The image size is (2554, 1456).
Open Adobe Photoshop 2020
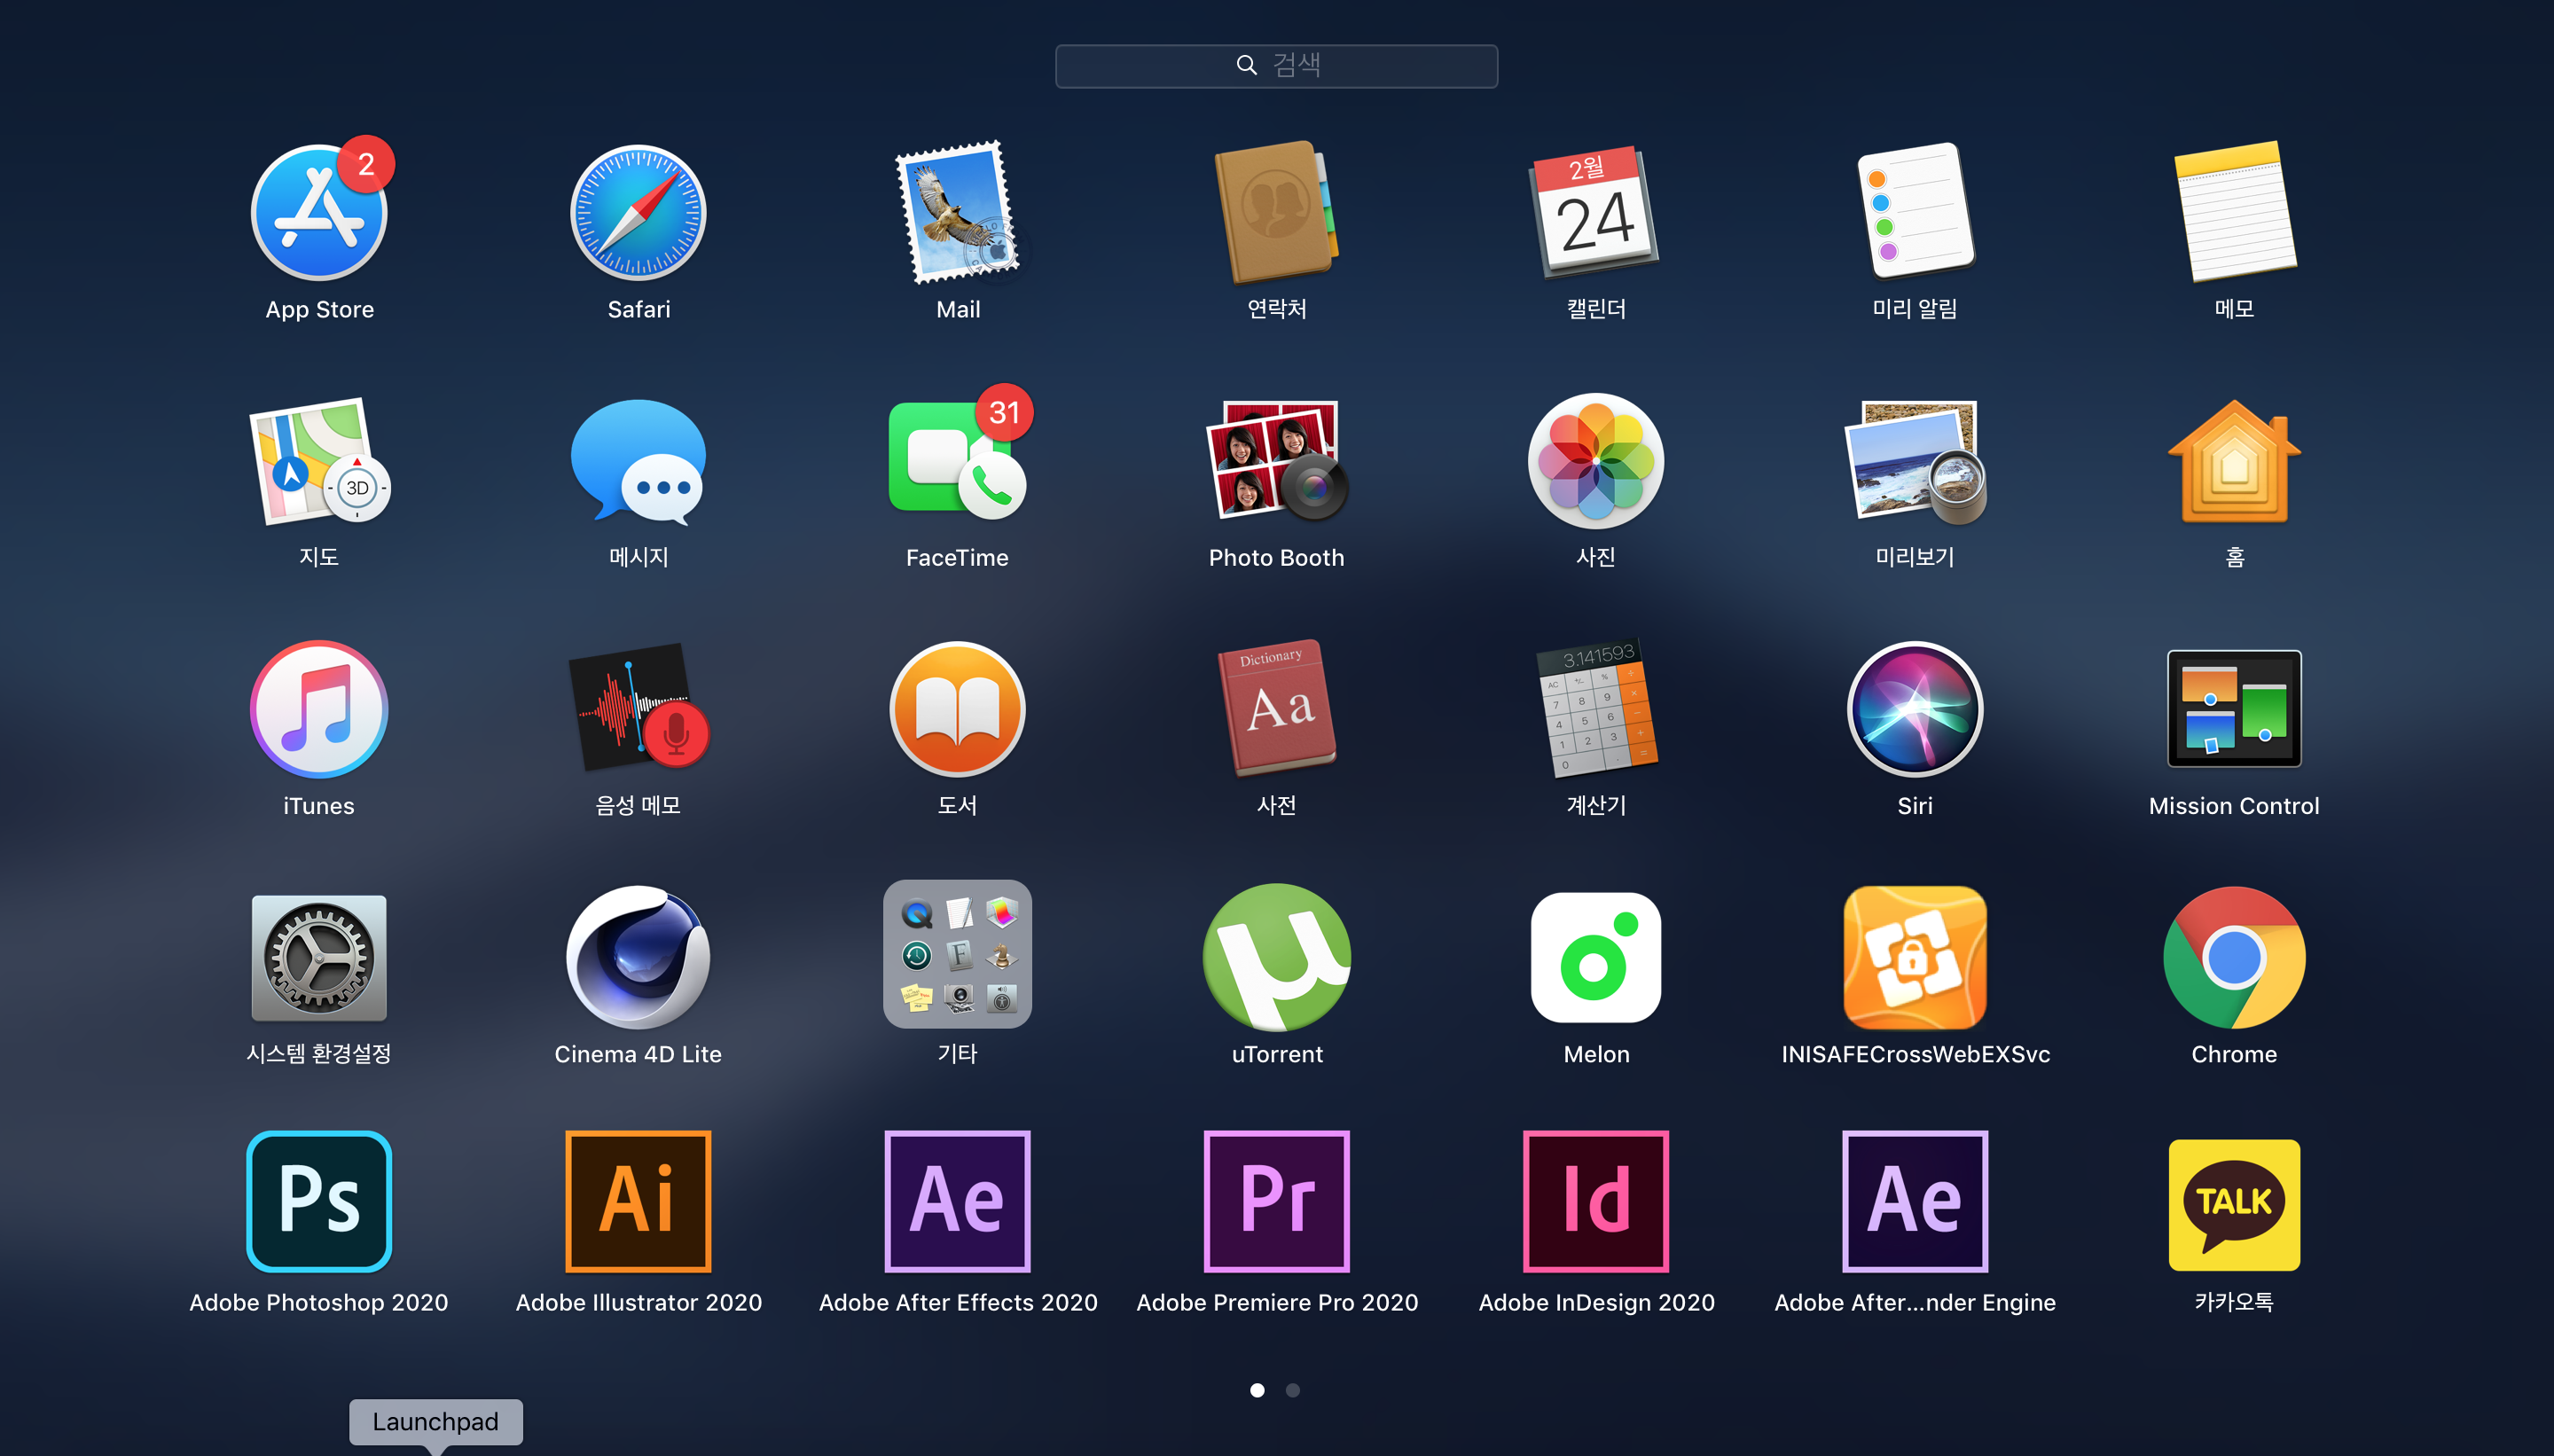point(319,1201)
